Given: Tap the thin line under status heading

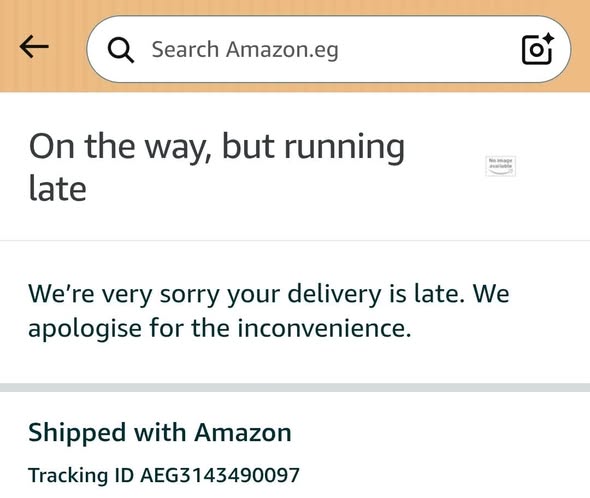Looking at the screenshot, I should coord(295,240).
